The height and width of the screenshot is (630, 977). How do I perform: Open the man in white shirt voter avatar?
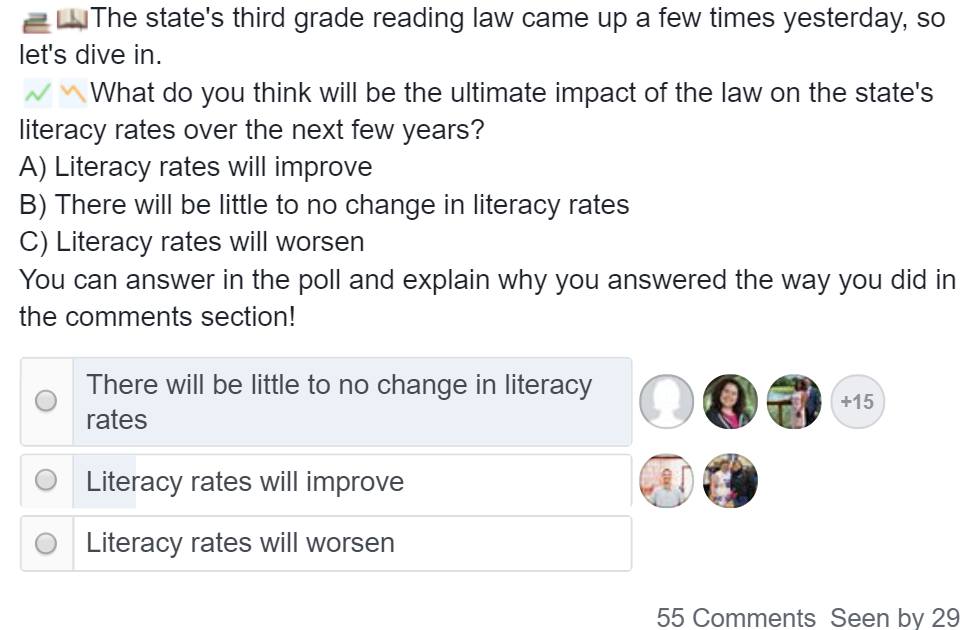[666, 480]
